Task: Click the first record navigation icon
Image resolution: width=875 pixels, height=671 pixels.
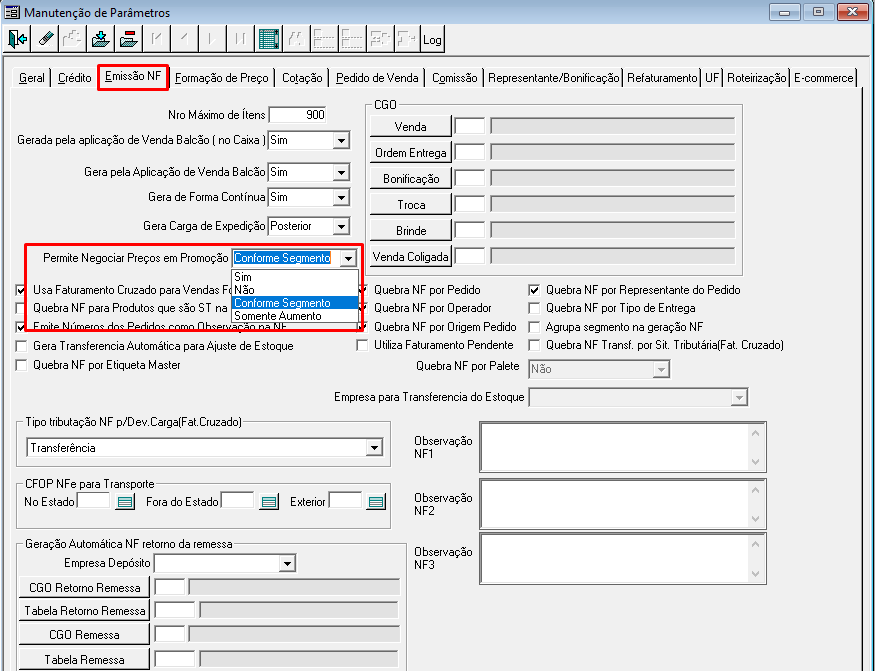Action: (157, 39)
